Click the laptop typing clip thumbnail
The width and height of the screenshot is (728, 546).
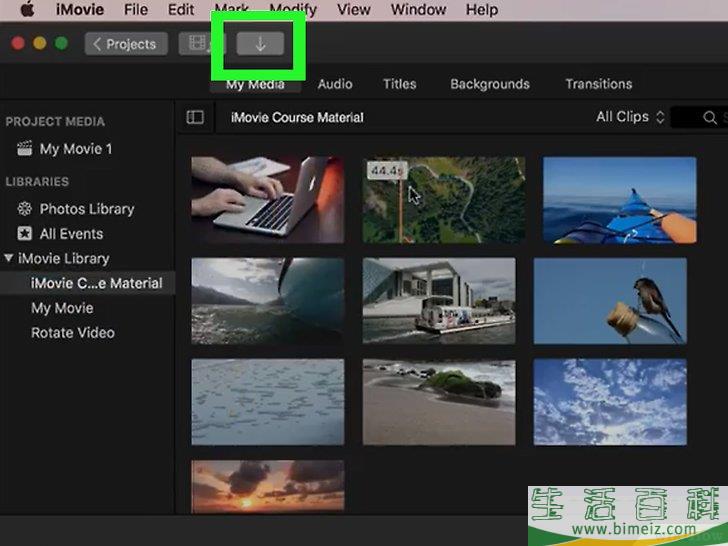(268, 200)
